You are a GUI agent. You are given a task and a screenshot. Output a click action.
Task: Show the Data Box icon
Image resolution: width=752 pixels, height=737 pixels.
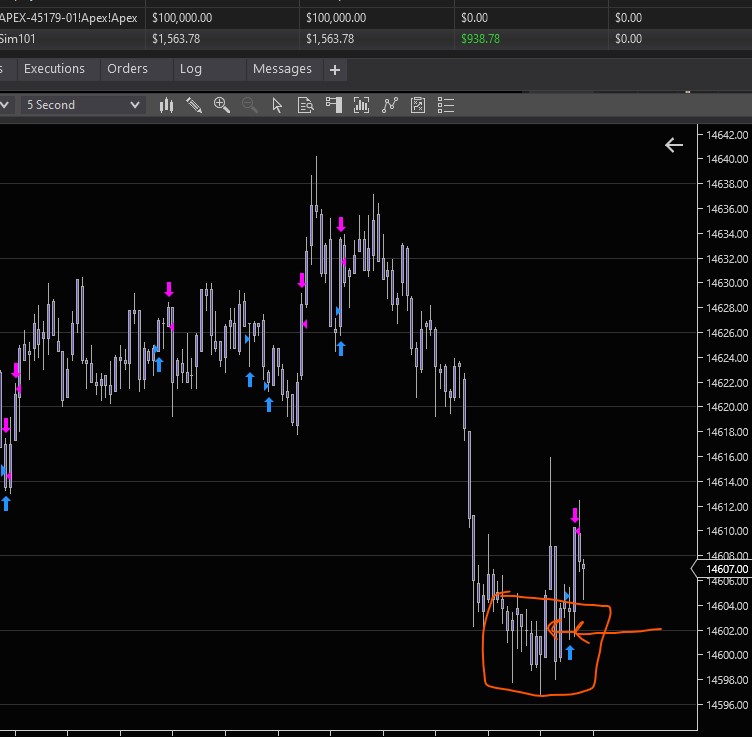(x=306, y=105)
